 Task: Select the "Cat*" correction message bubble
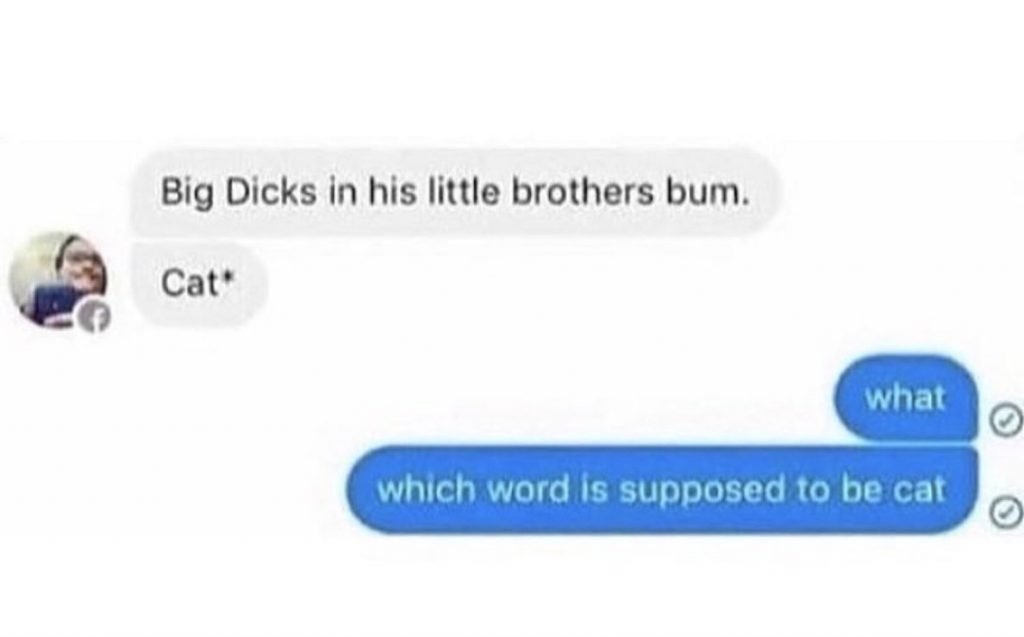point(199,284)
